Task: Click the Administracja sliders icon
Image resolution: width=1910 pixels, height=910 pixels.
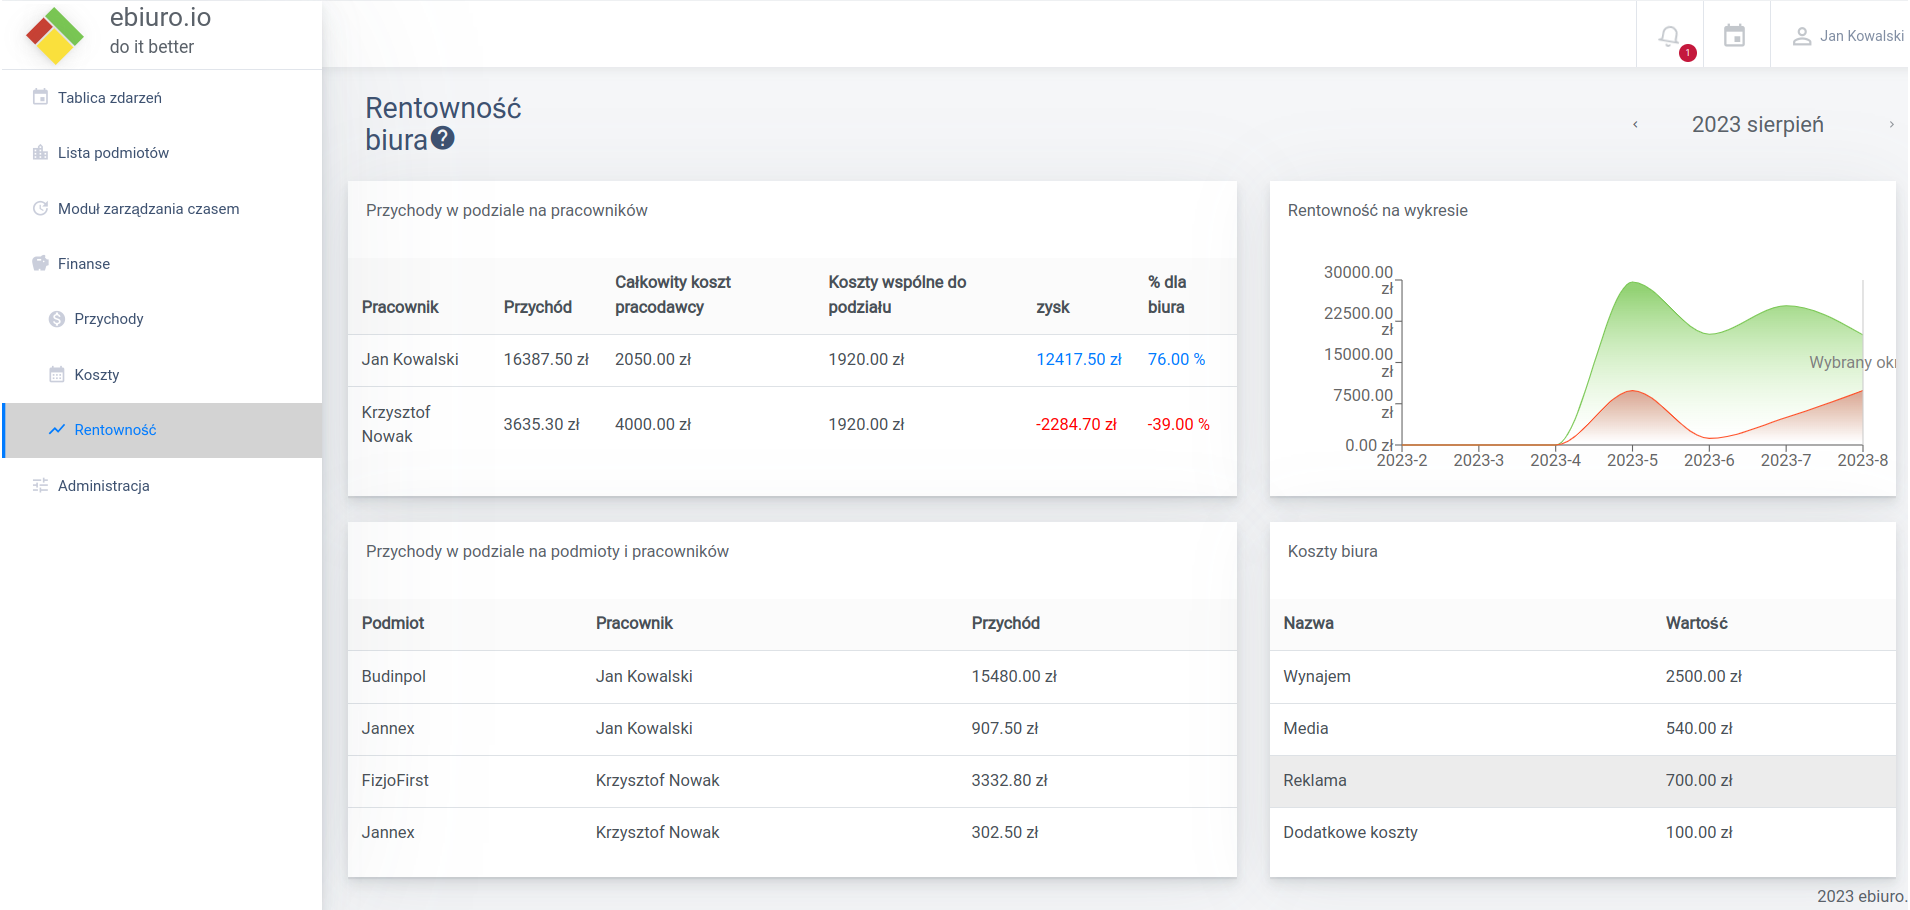Action: 40,486
